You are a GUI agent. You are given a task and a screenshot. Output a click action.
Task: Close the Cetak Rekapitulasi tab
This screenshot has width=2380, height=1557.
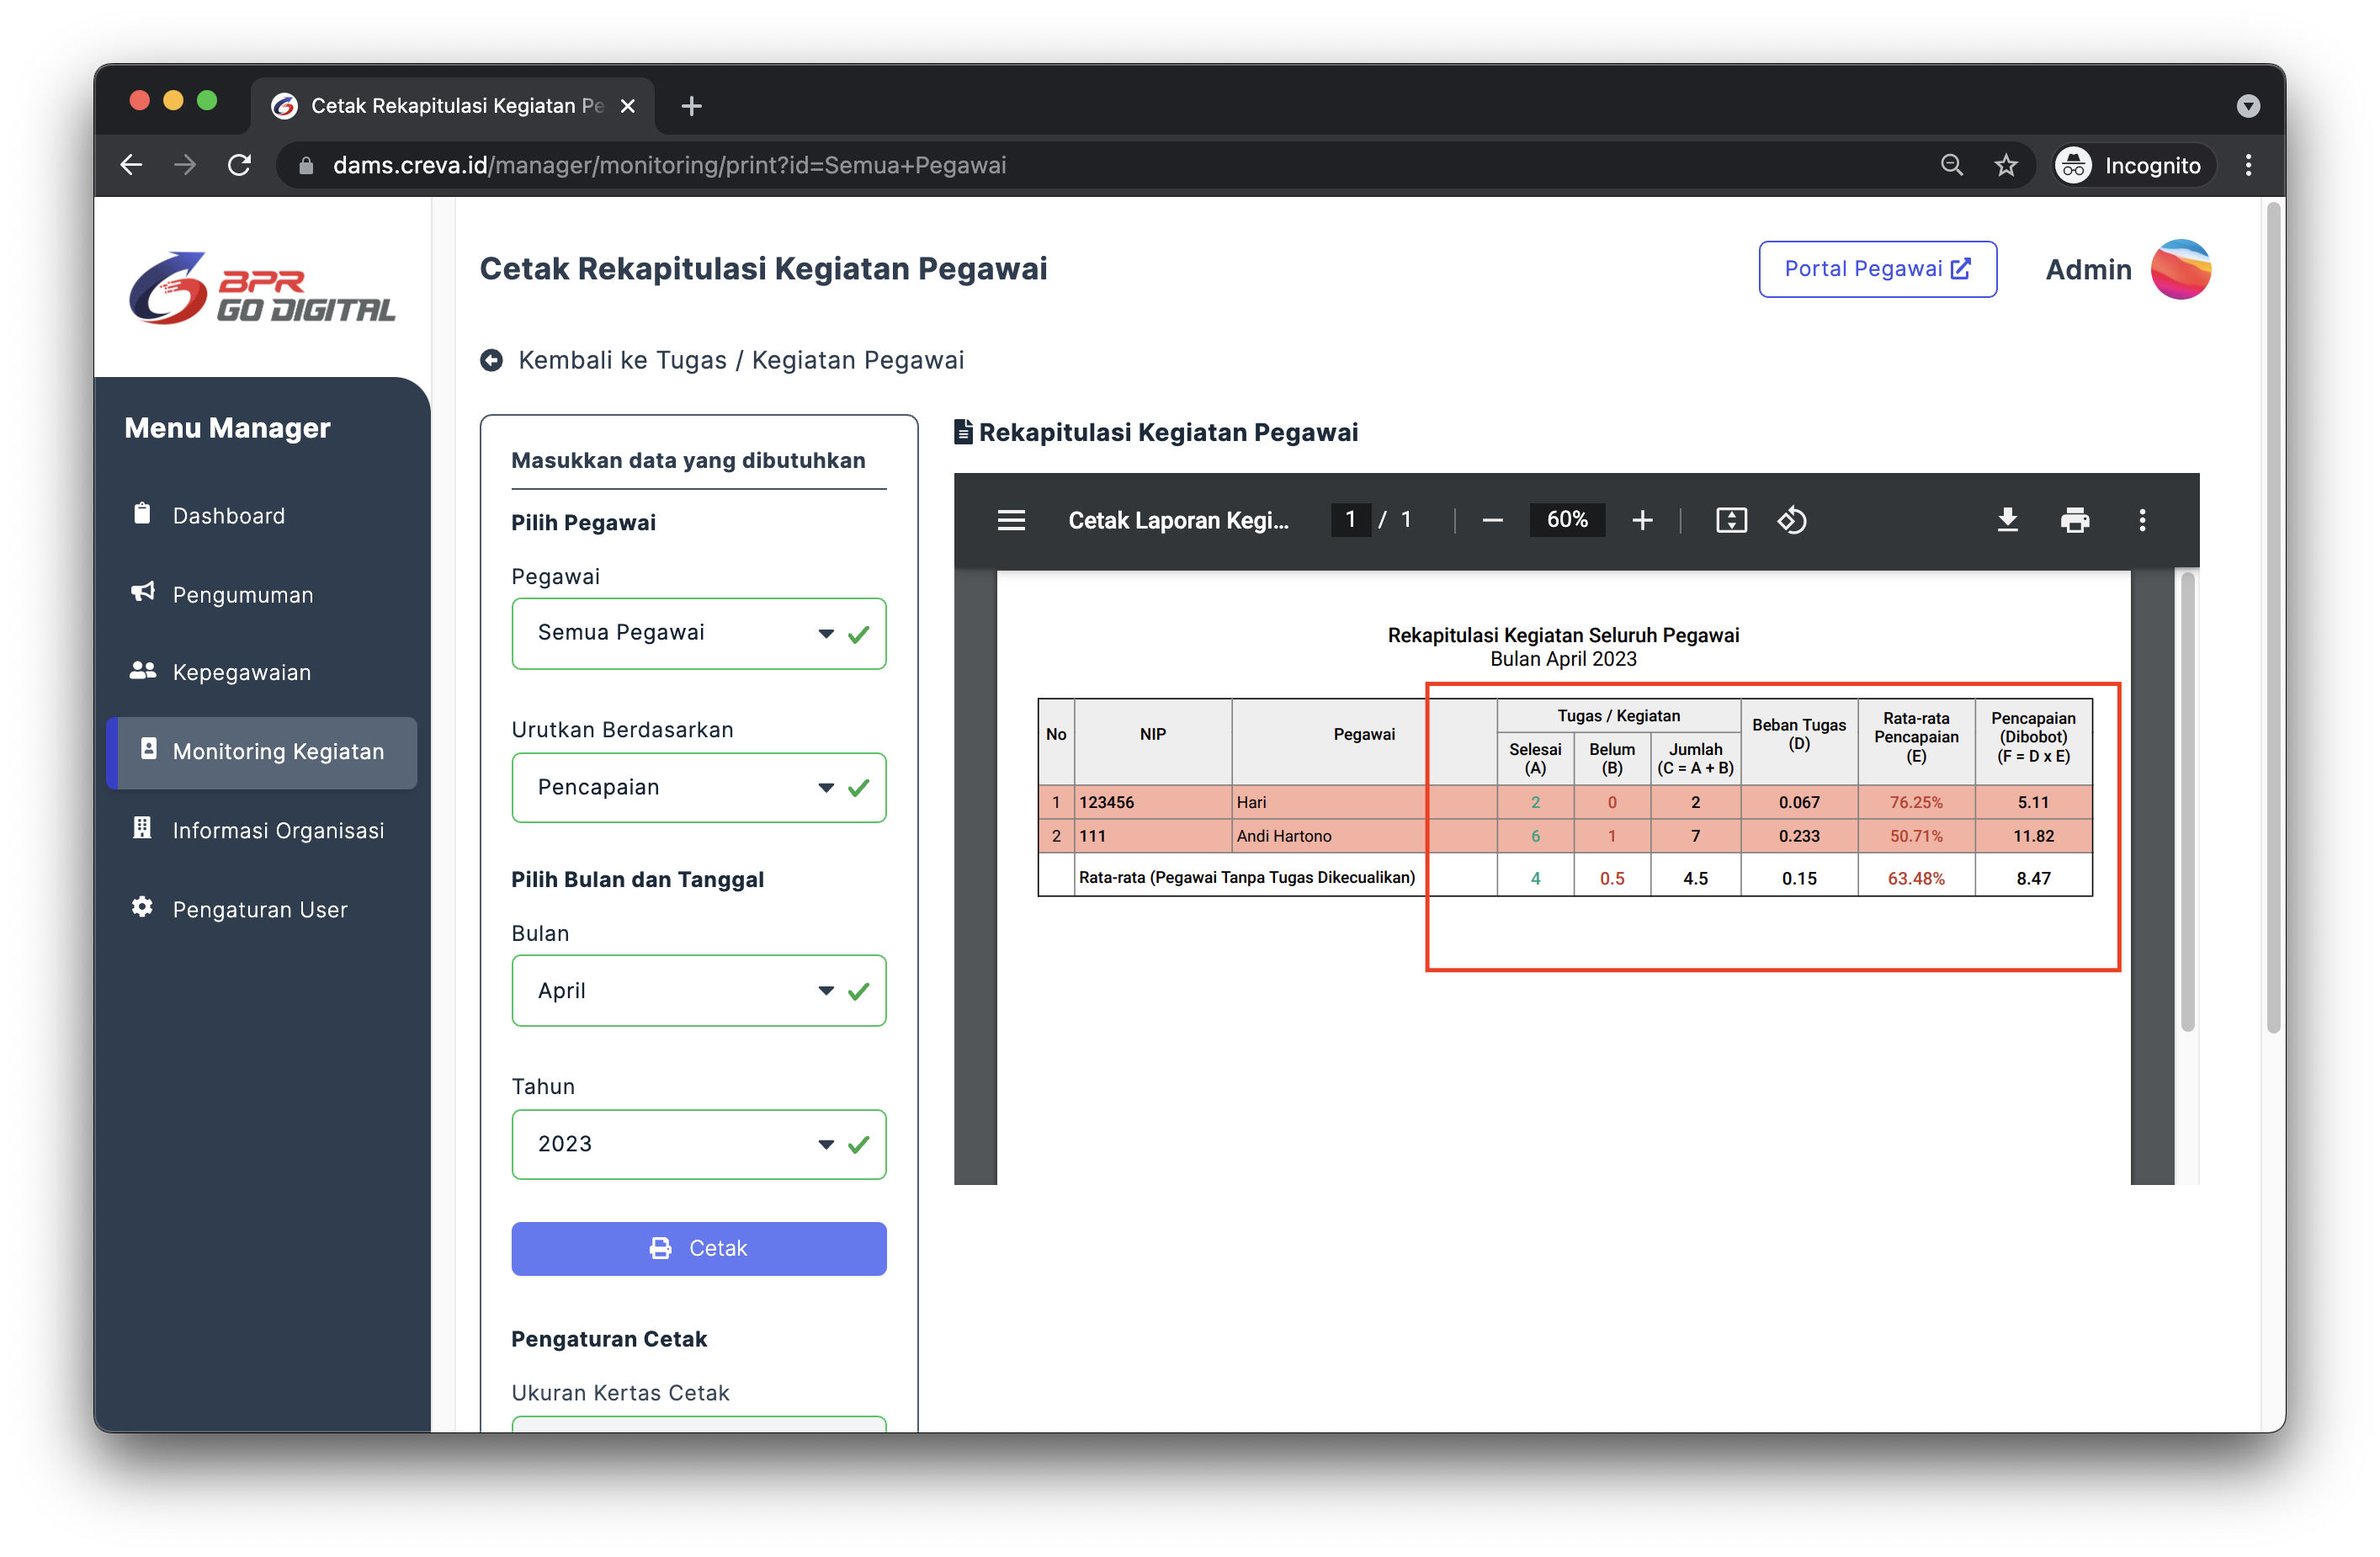pyautogui.click(x=628, y=106)
